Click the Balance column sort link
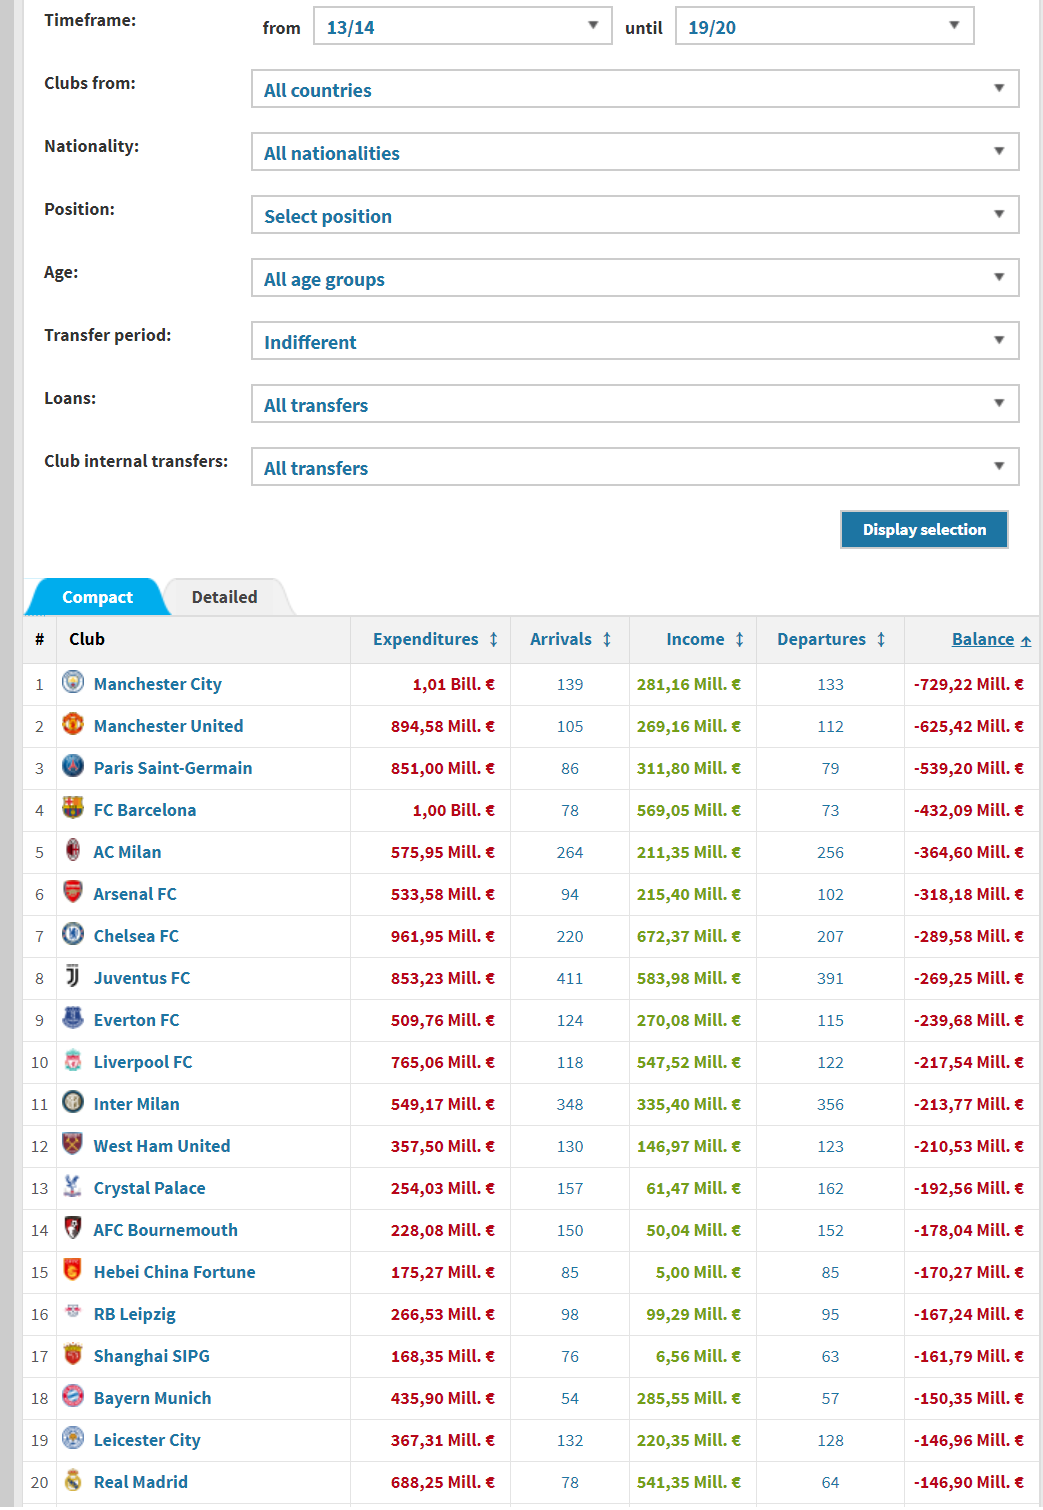The image size is (1043, 1510). coord(991,639)
